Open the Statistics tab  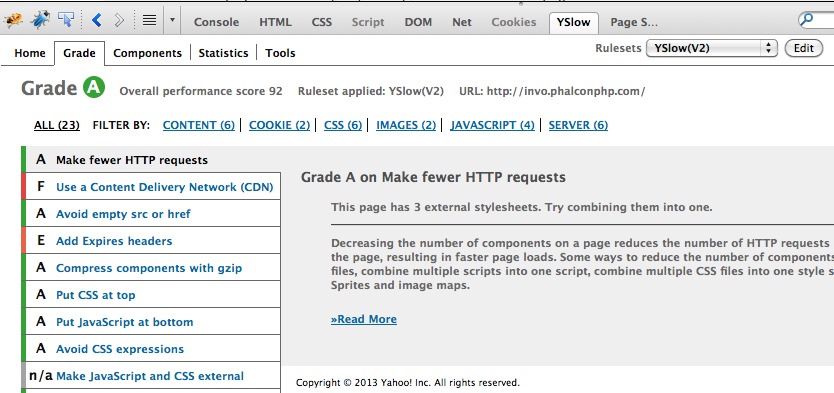point(223,53)
